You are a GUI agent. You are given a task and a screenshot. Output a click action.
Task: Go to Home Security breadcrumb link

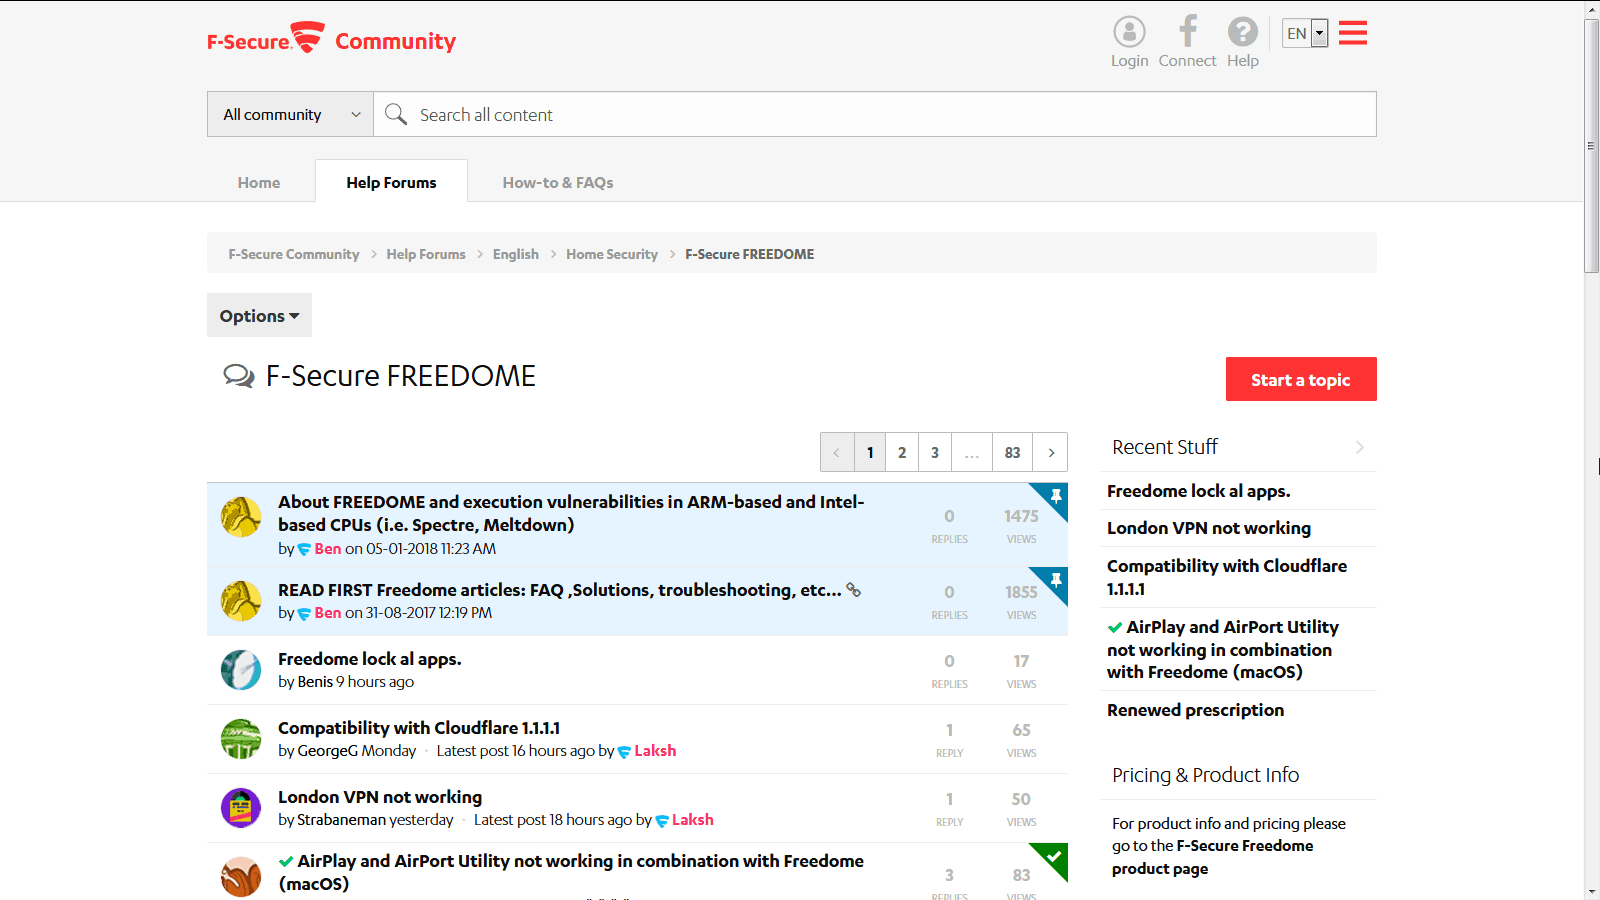point(612,254)
